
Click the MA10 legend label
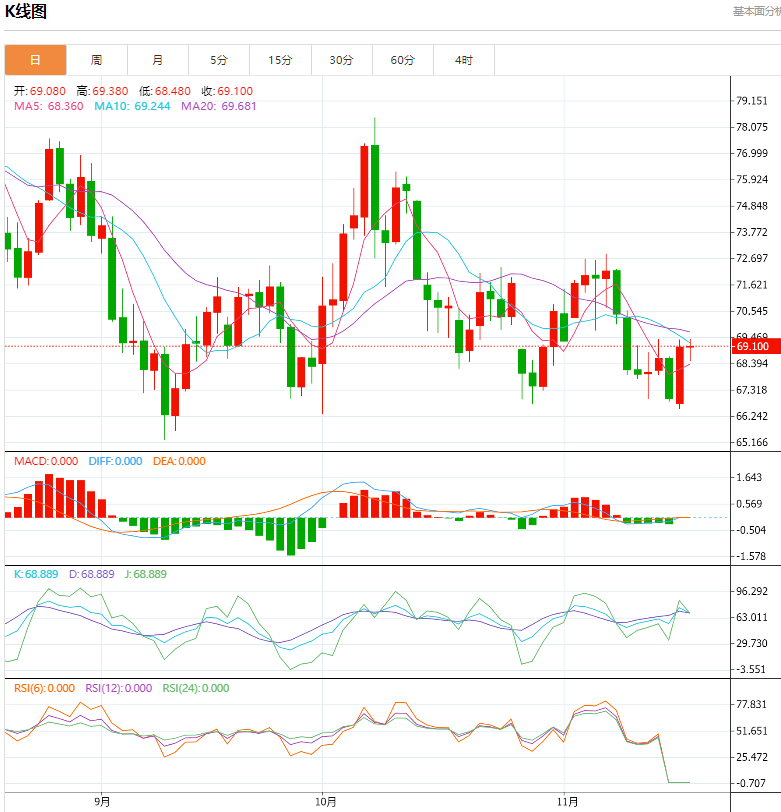click(133, 105)
